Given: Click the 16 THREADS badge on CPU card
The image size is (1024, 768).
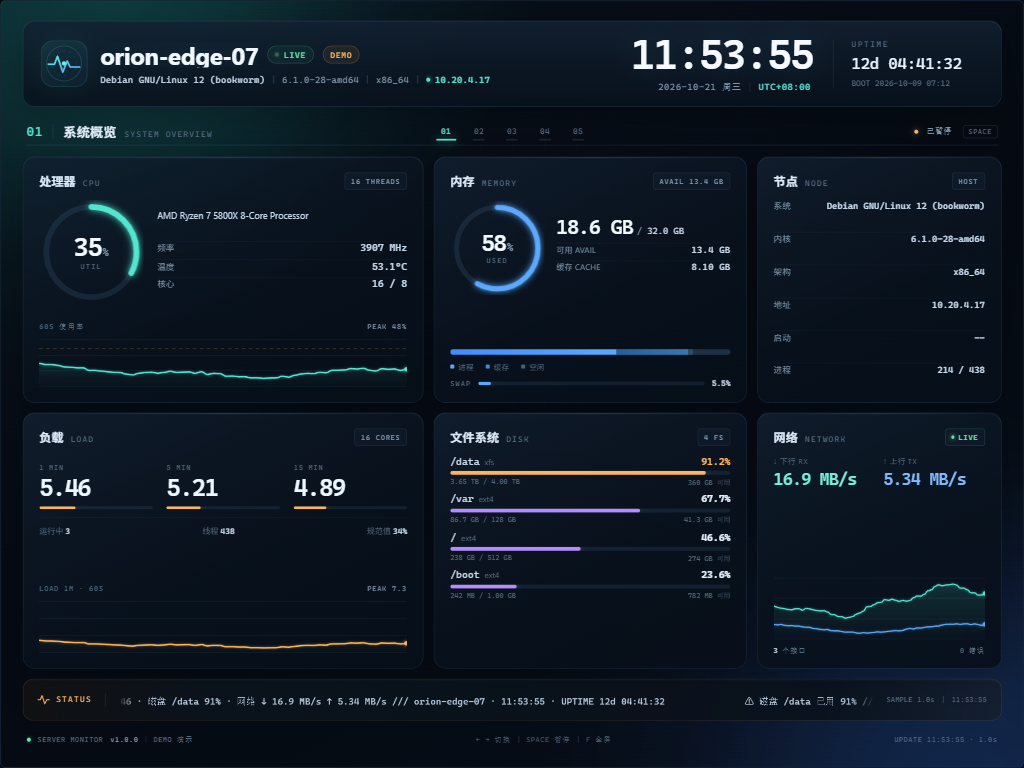Looking at the screenshot, I should (x=376, y=182).
